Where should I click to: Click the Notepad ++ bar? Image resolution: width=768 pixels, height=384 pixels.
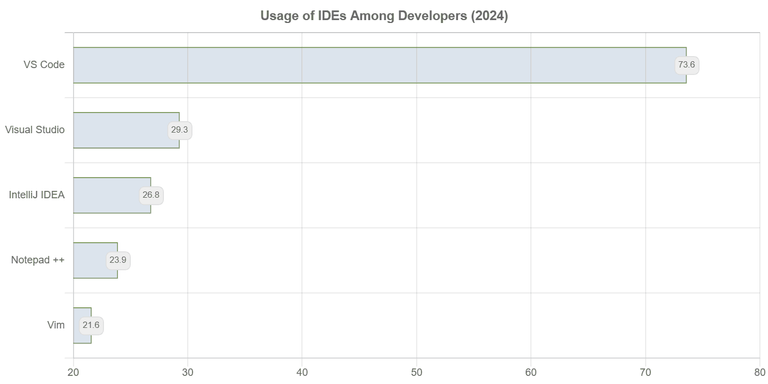pyautogui.click(x=96, y=261)
